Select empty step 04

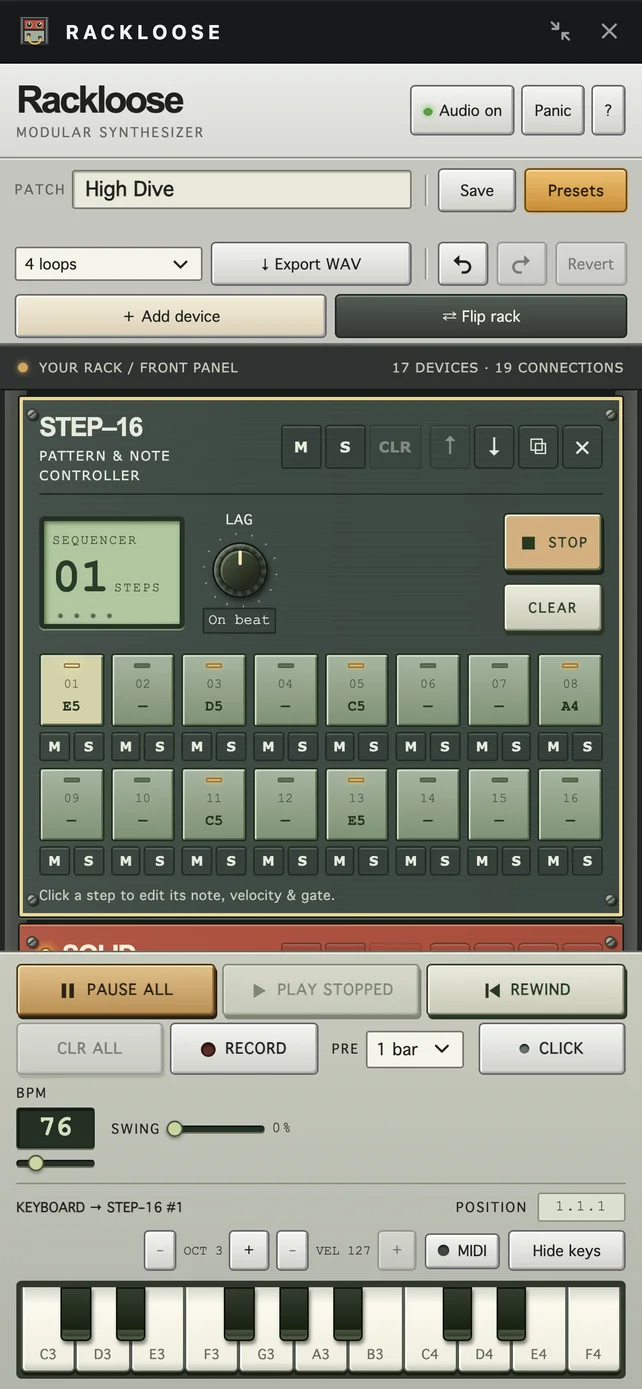[x=285, y=690]
